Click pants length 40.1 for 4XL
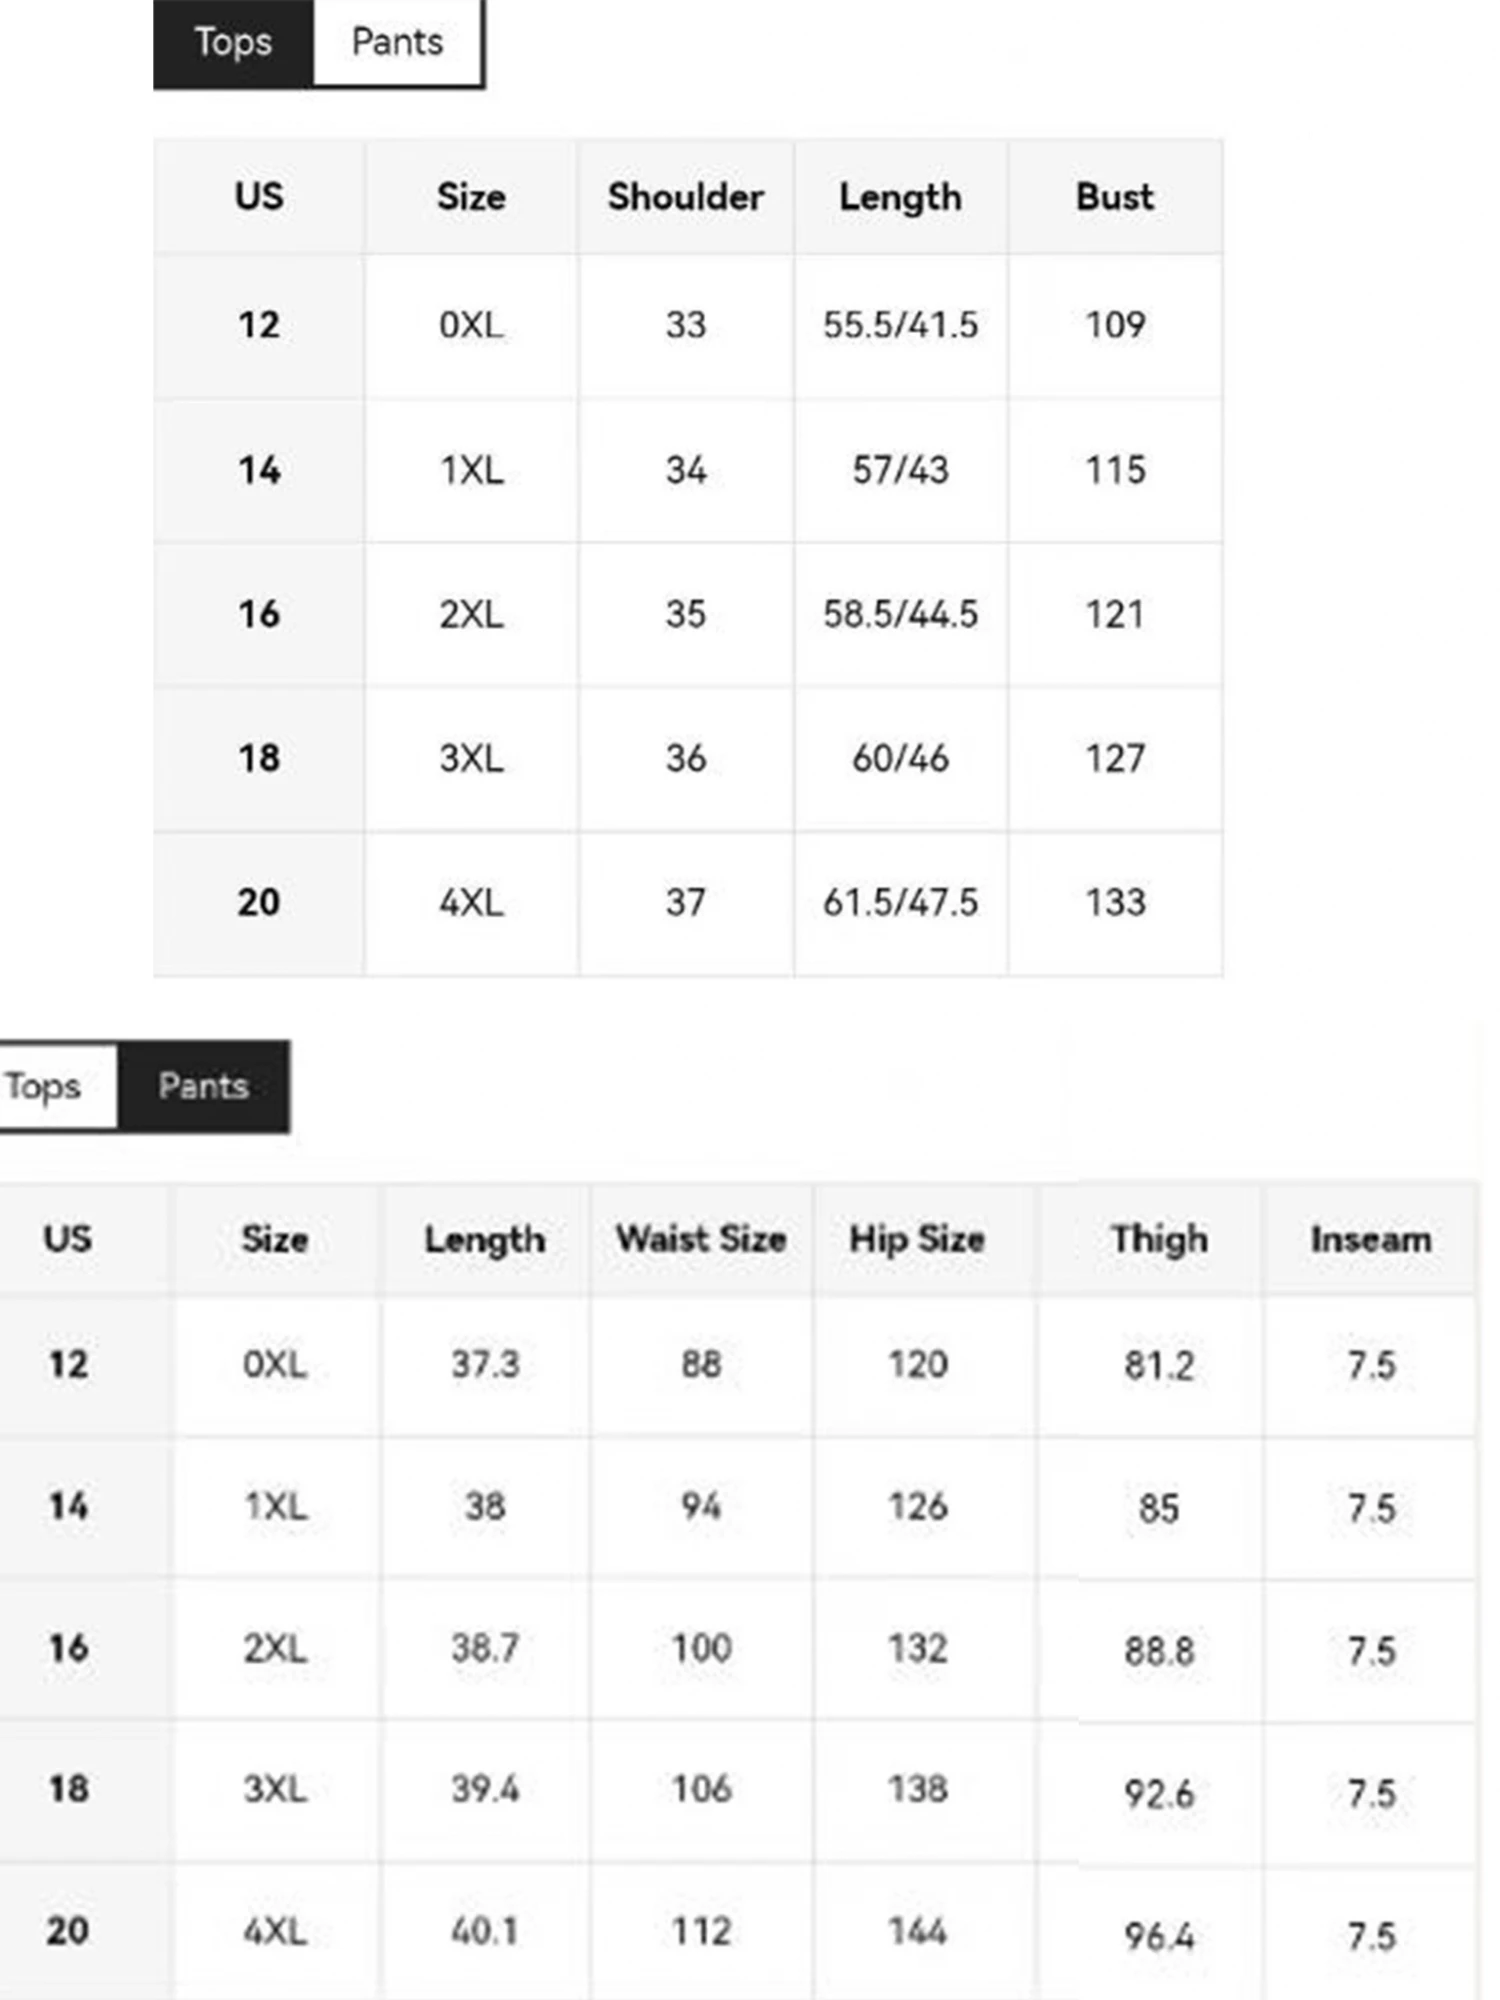This screenshot has height=2000, width=1500. point(485,1931)
